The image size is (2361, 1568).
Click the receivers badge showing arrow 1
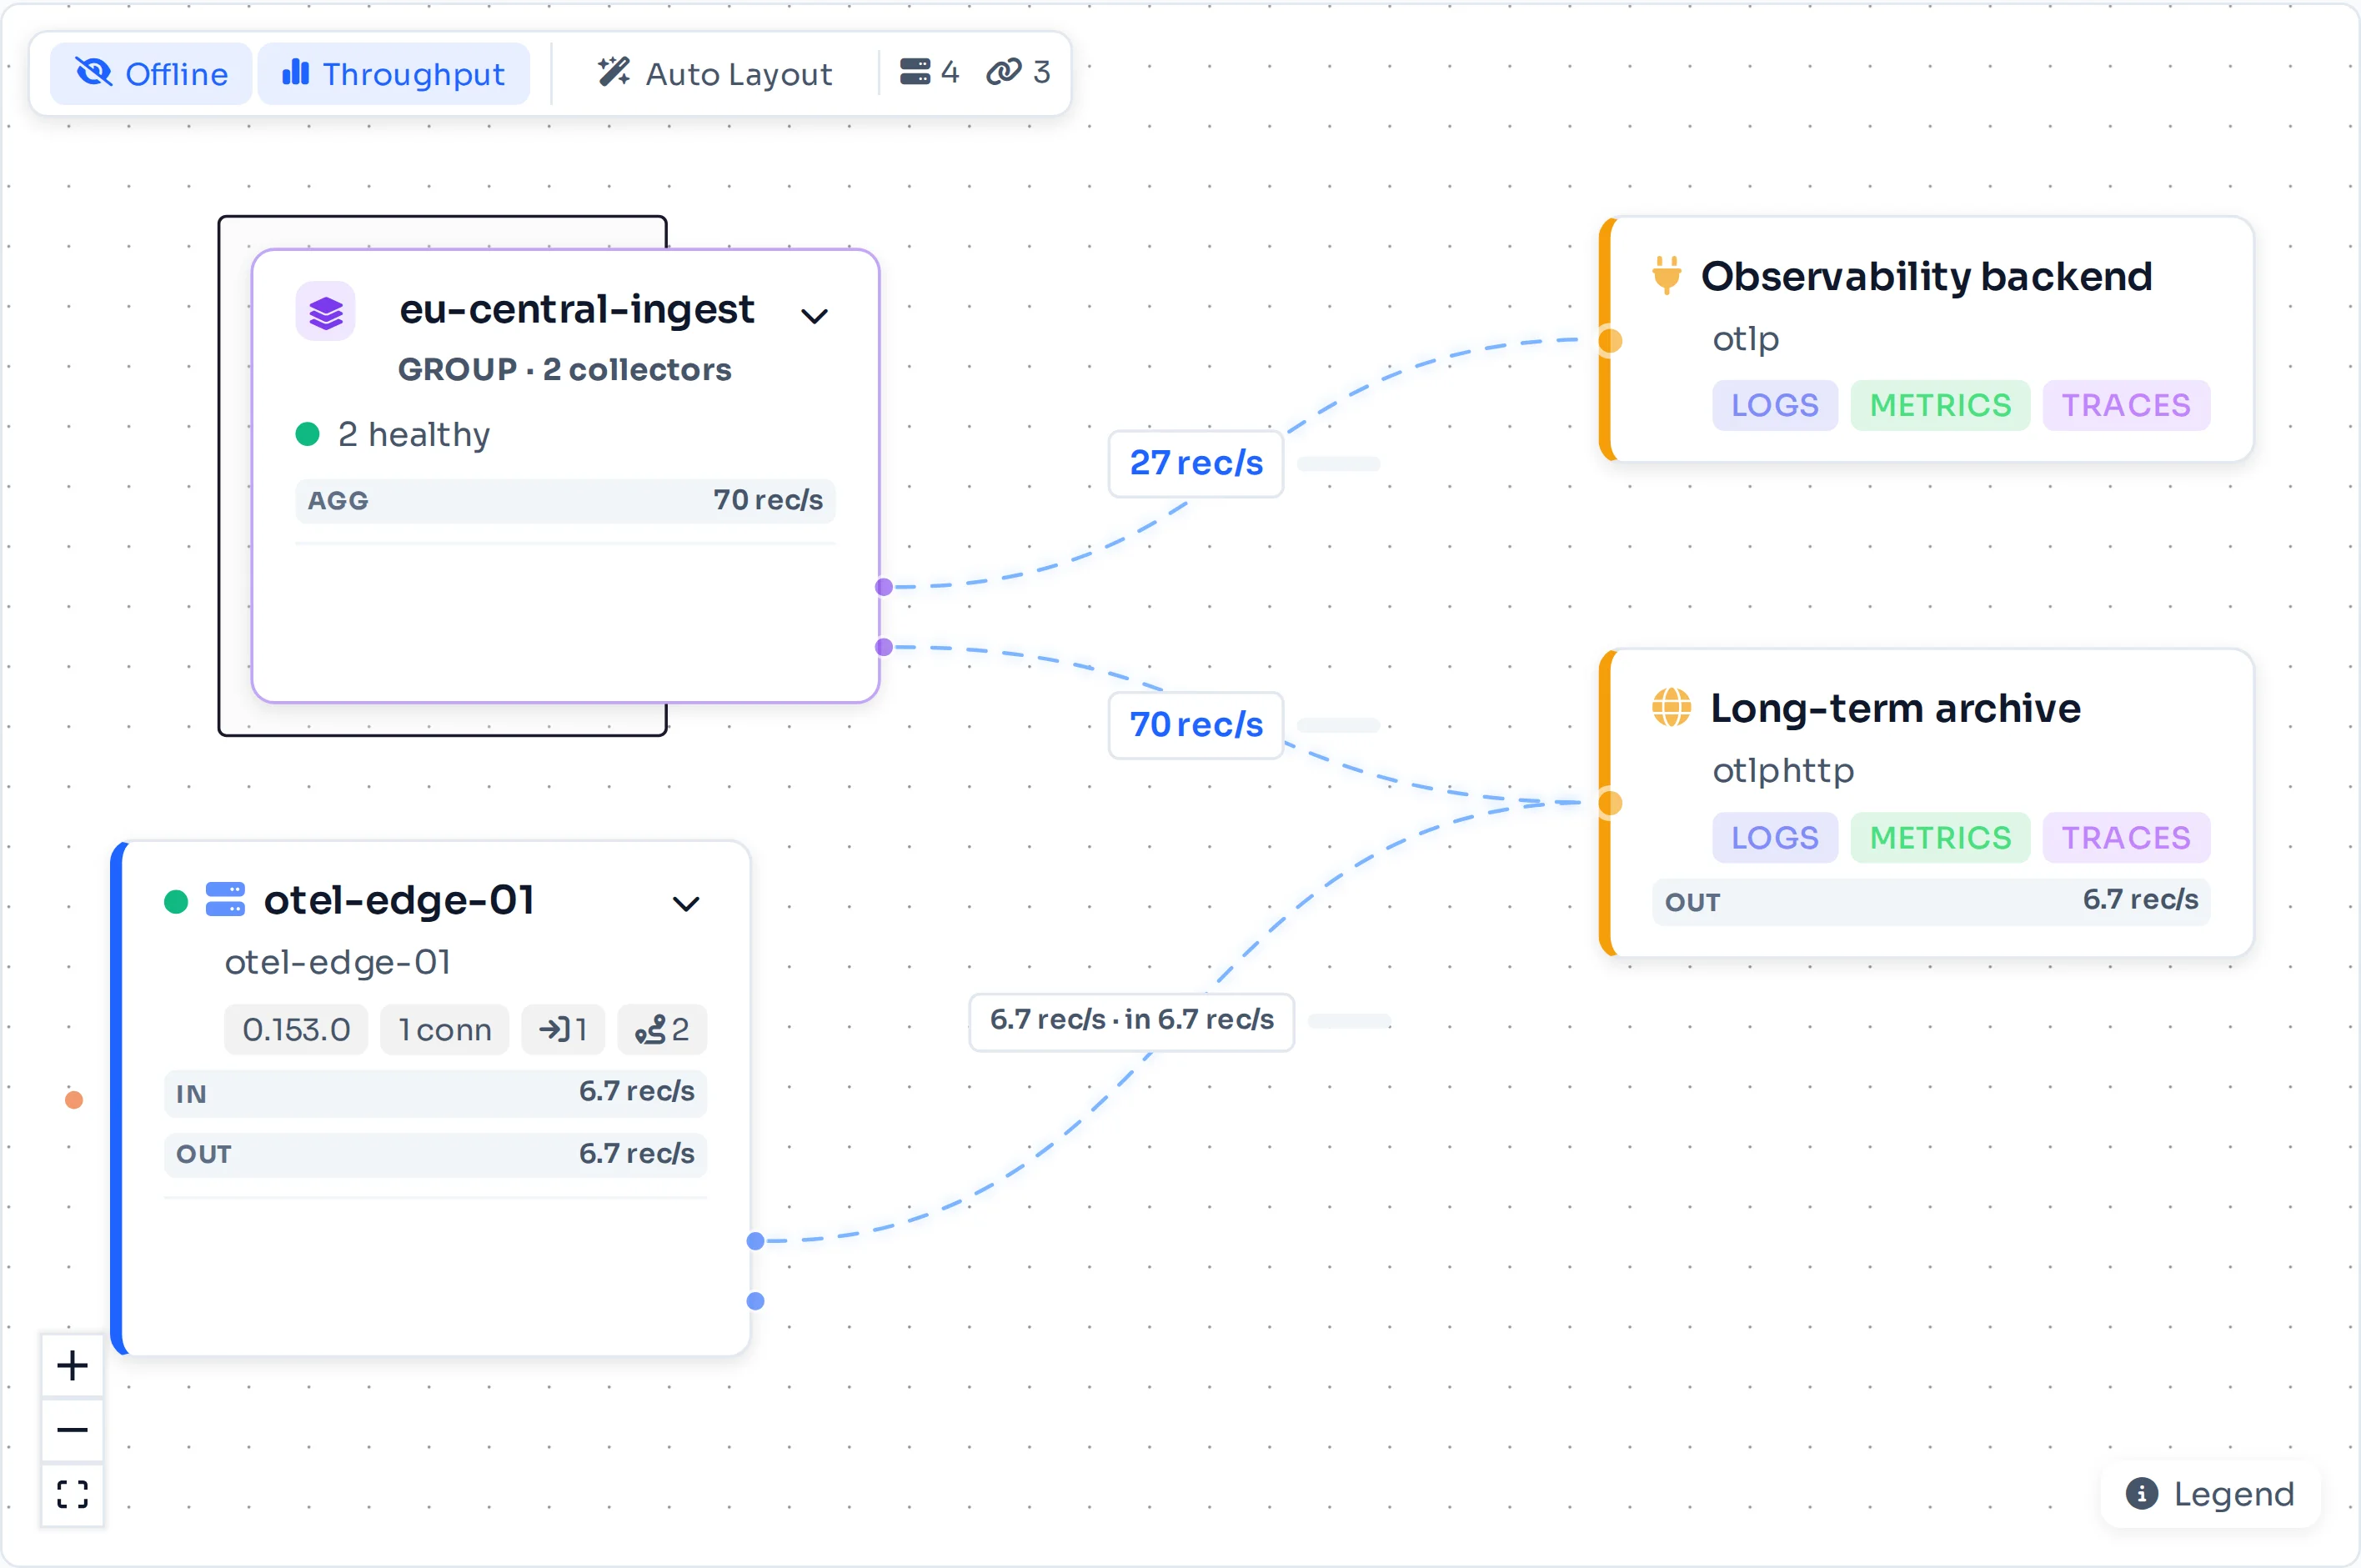[563, 1029]
